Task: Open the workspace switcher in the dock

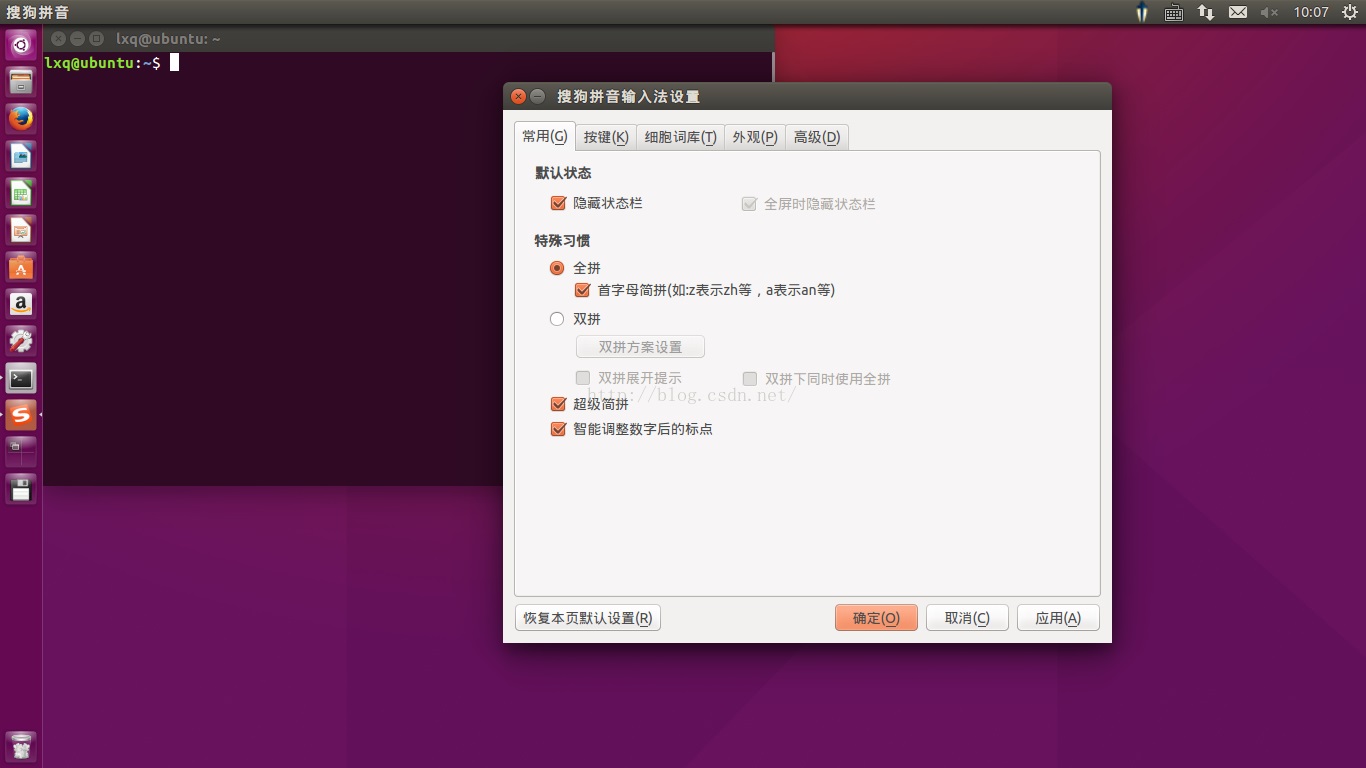Action: pyautogui.click(x=21, y=452)
